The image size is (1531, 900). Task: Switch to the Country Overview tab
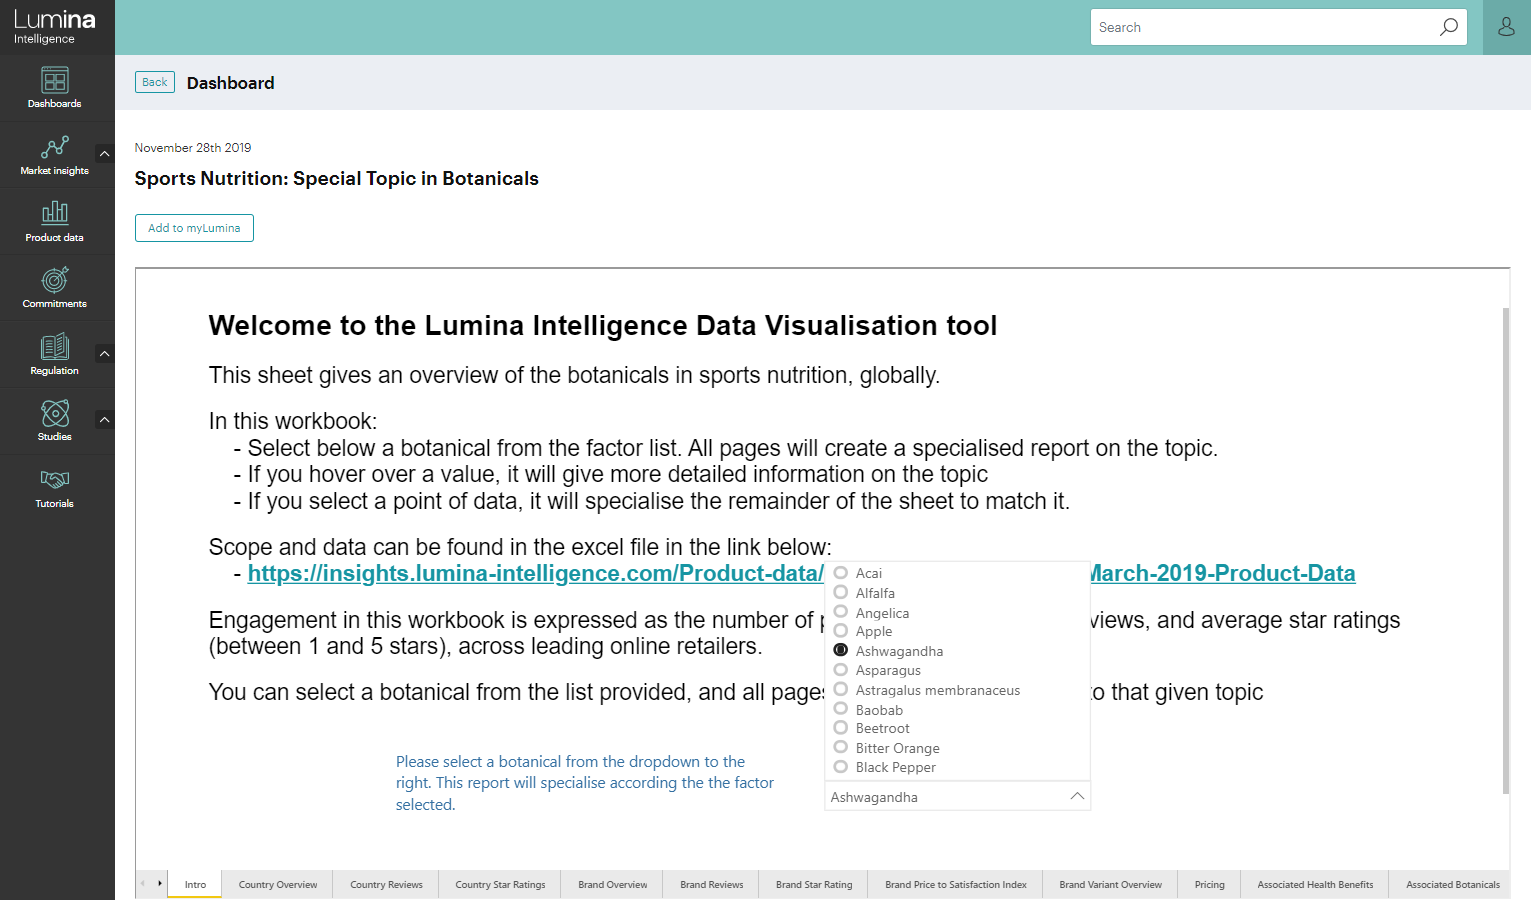pos(278,885)
